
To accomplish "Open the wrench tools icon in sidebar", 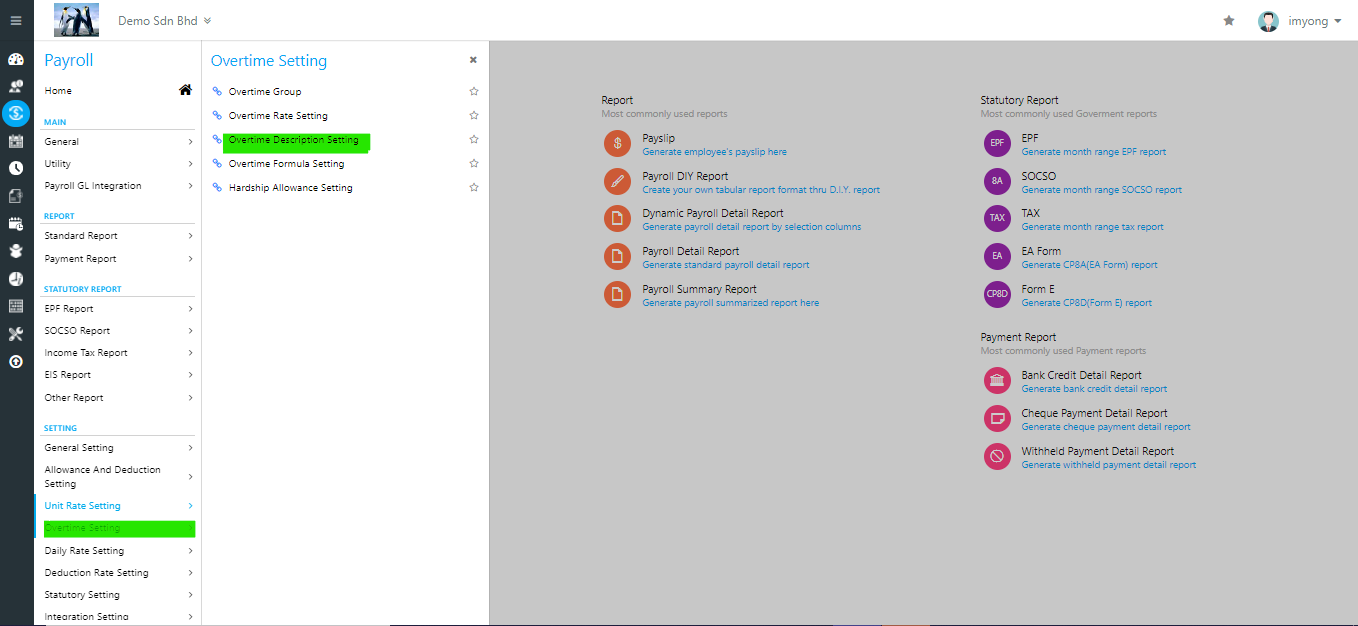I will 16,334.
